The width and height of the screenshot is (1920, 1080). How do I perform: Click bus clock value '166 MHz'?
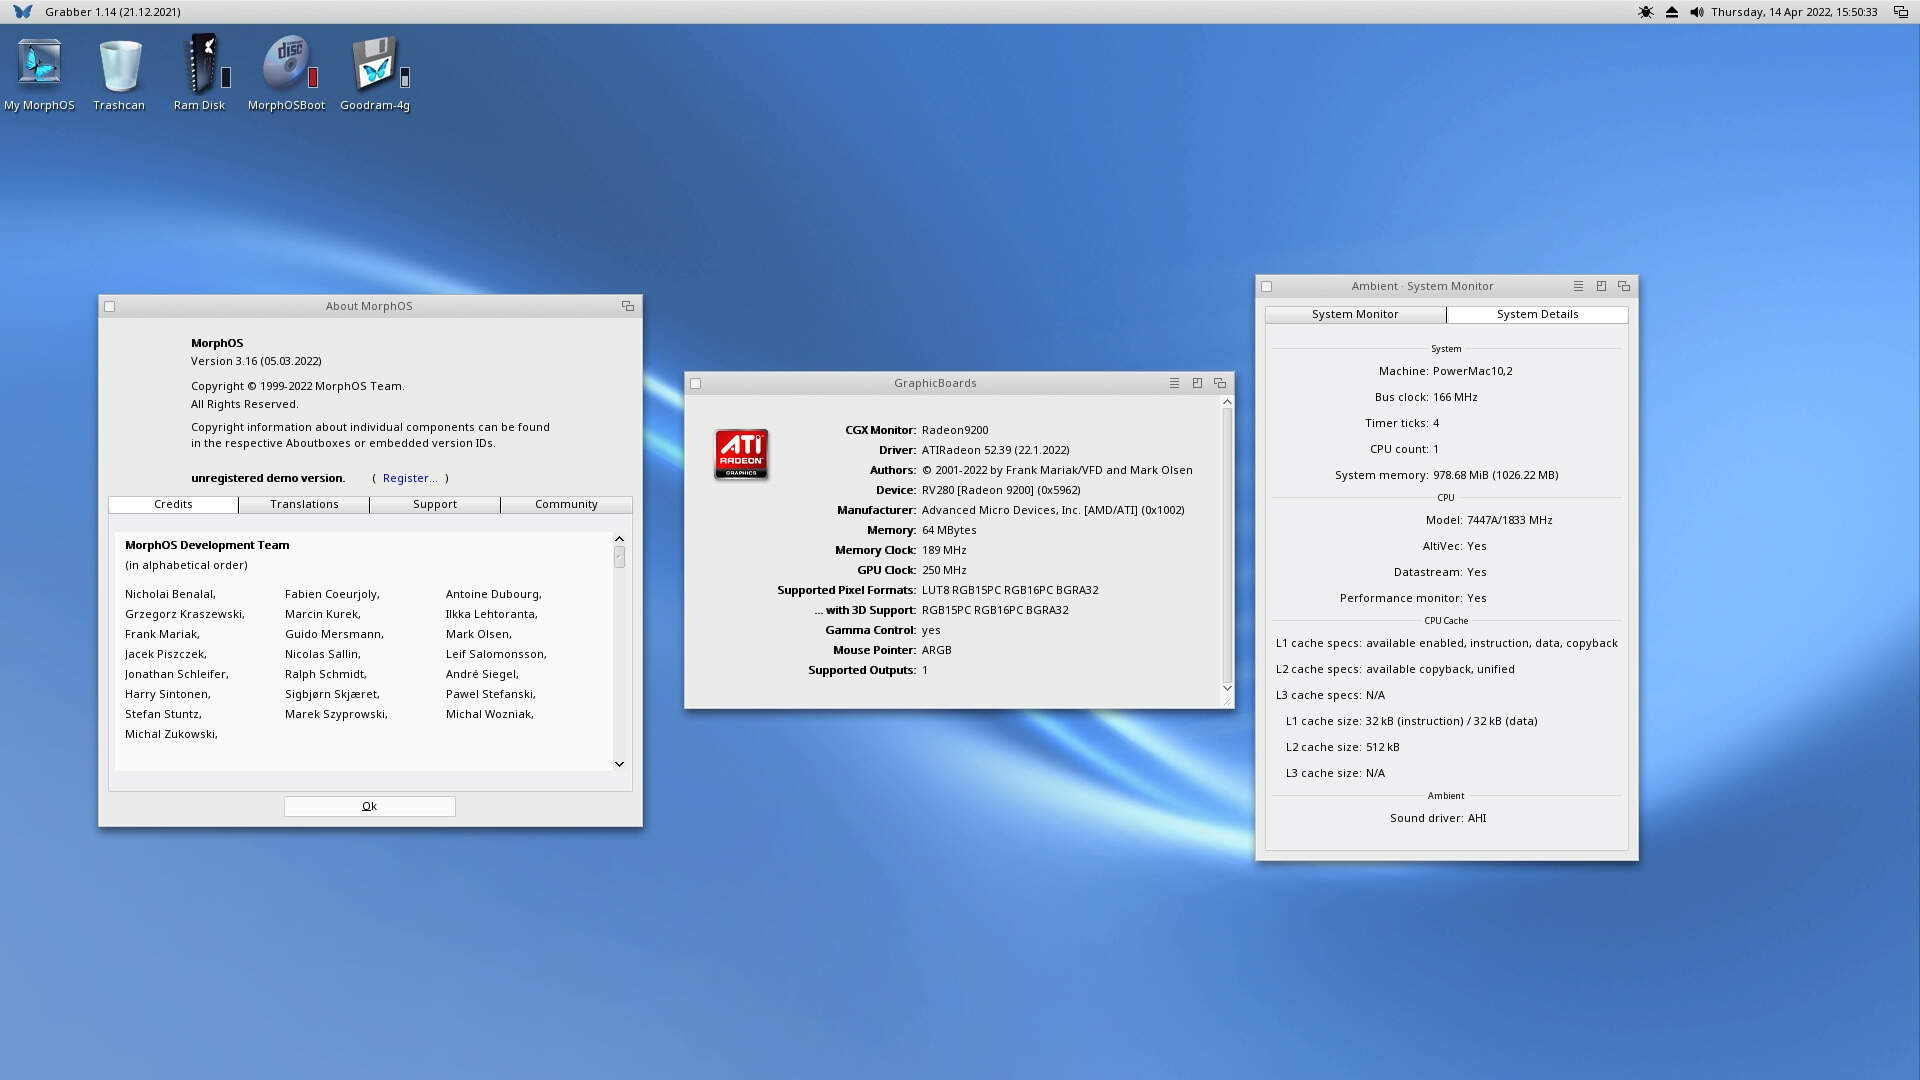1455,397
